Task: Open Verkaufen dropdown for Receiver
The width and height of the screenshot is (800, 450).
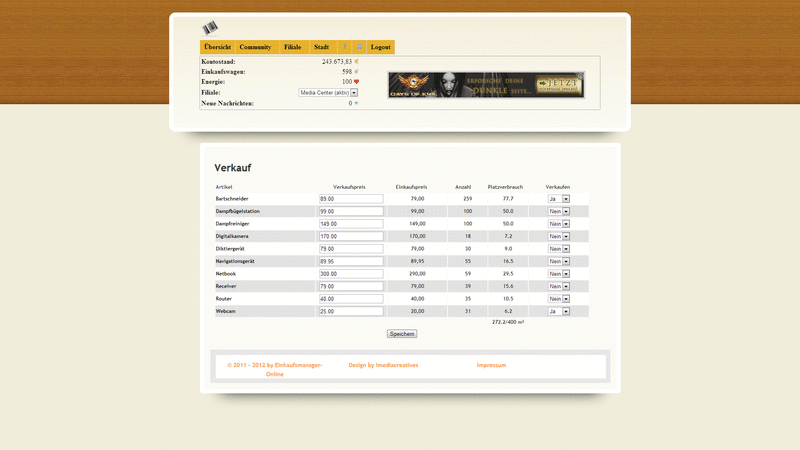Action: tap(559, 286)
